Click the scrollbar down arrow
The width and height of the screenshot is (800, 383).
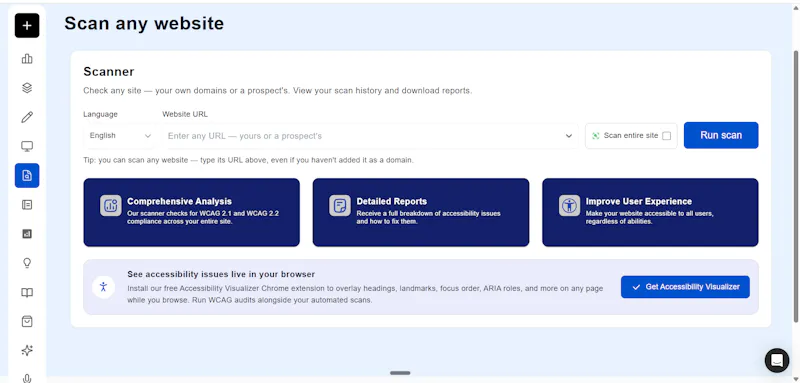tap(796, 378)
